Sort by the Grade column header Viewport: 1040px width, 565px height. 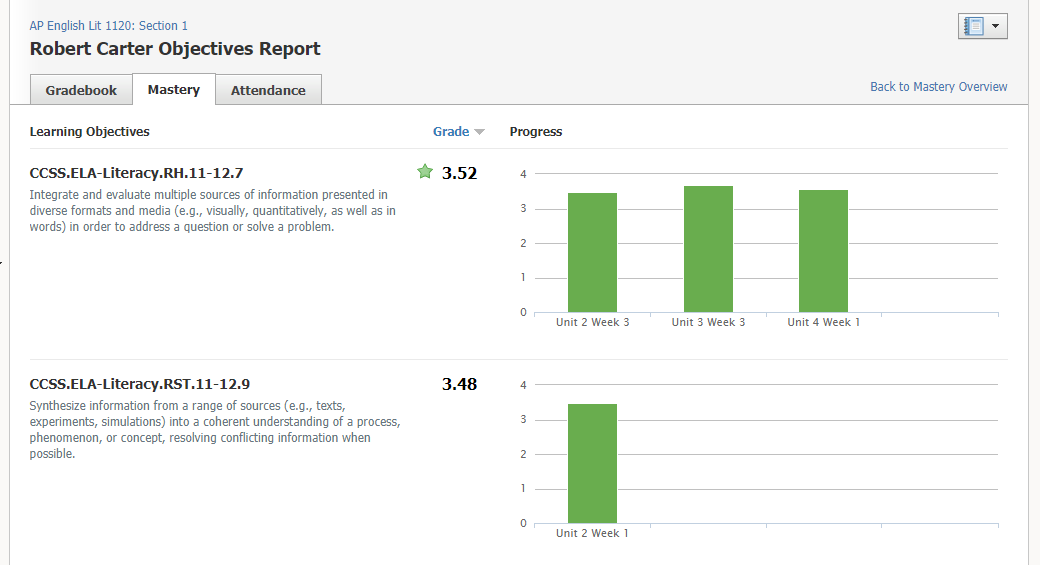tap(451, 132)
